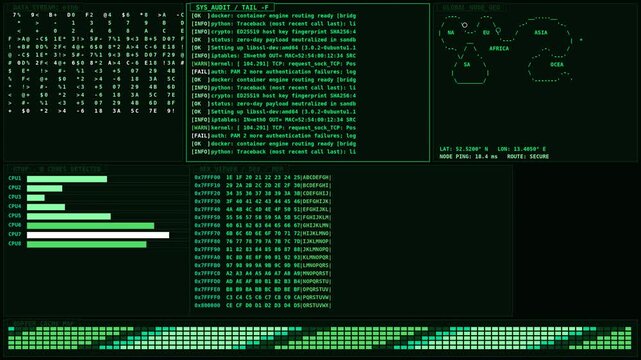Click the NA region label on map
The image size is (641, 360).
[450, 32]
